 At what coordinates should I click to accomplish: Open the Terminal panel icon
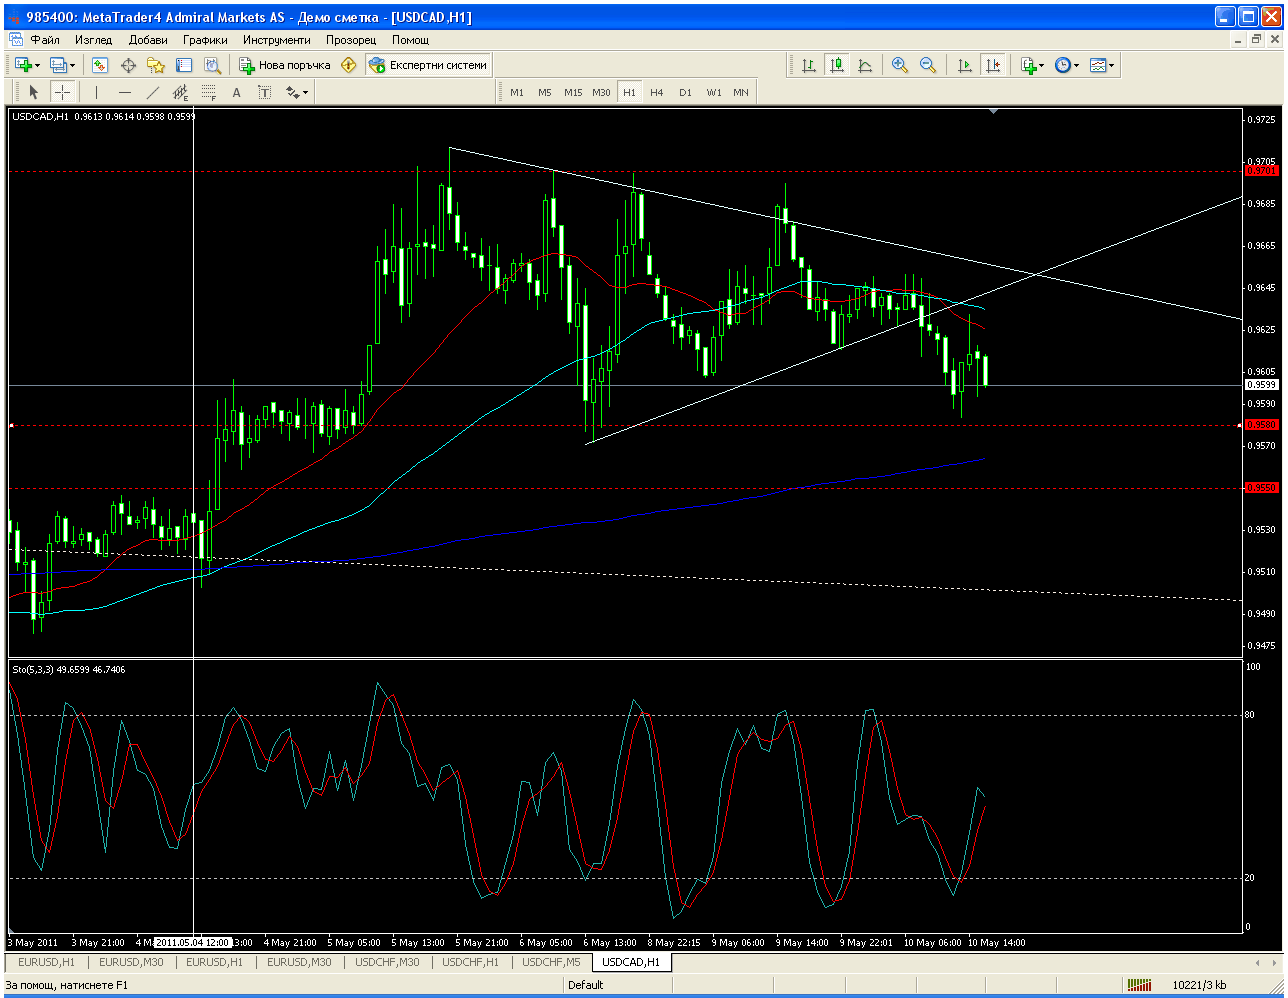coord(184,65)
